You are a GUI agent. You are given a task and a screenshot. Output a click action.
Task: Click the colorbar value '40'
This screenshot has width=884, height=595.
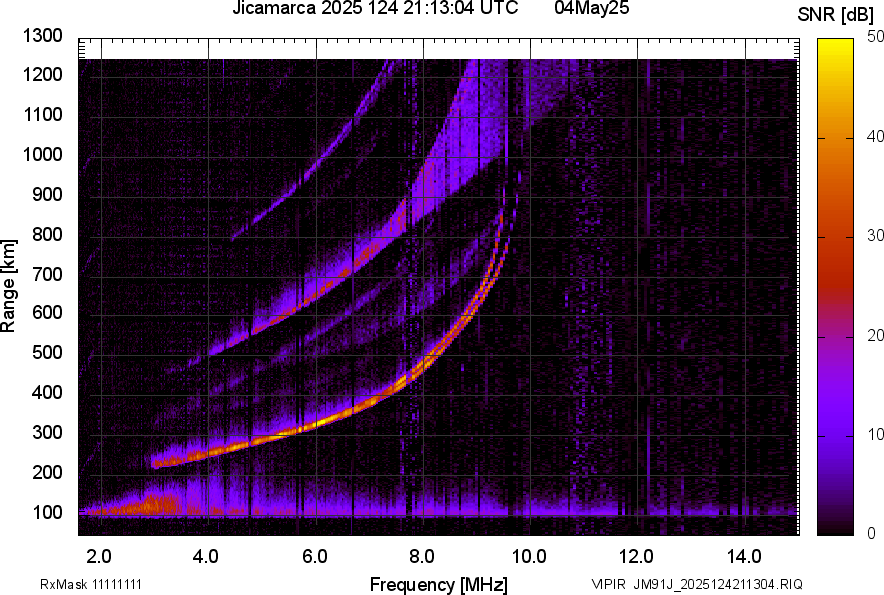(875, 136)
